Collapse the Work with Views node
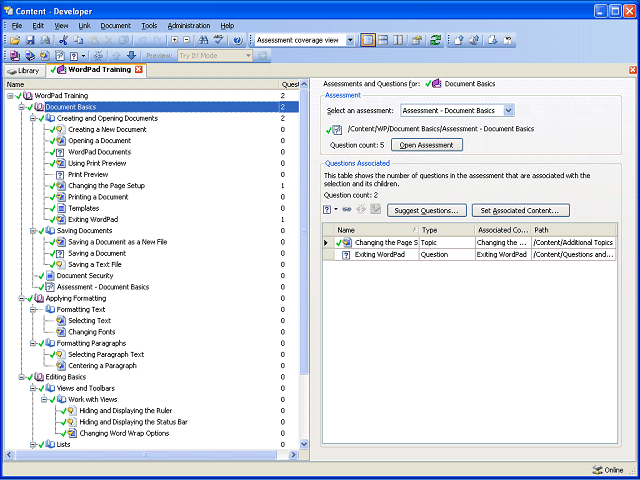The image size is (640, 480). 44,400
